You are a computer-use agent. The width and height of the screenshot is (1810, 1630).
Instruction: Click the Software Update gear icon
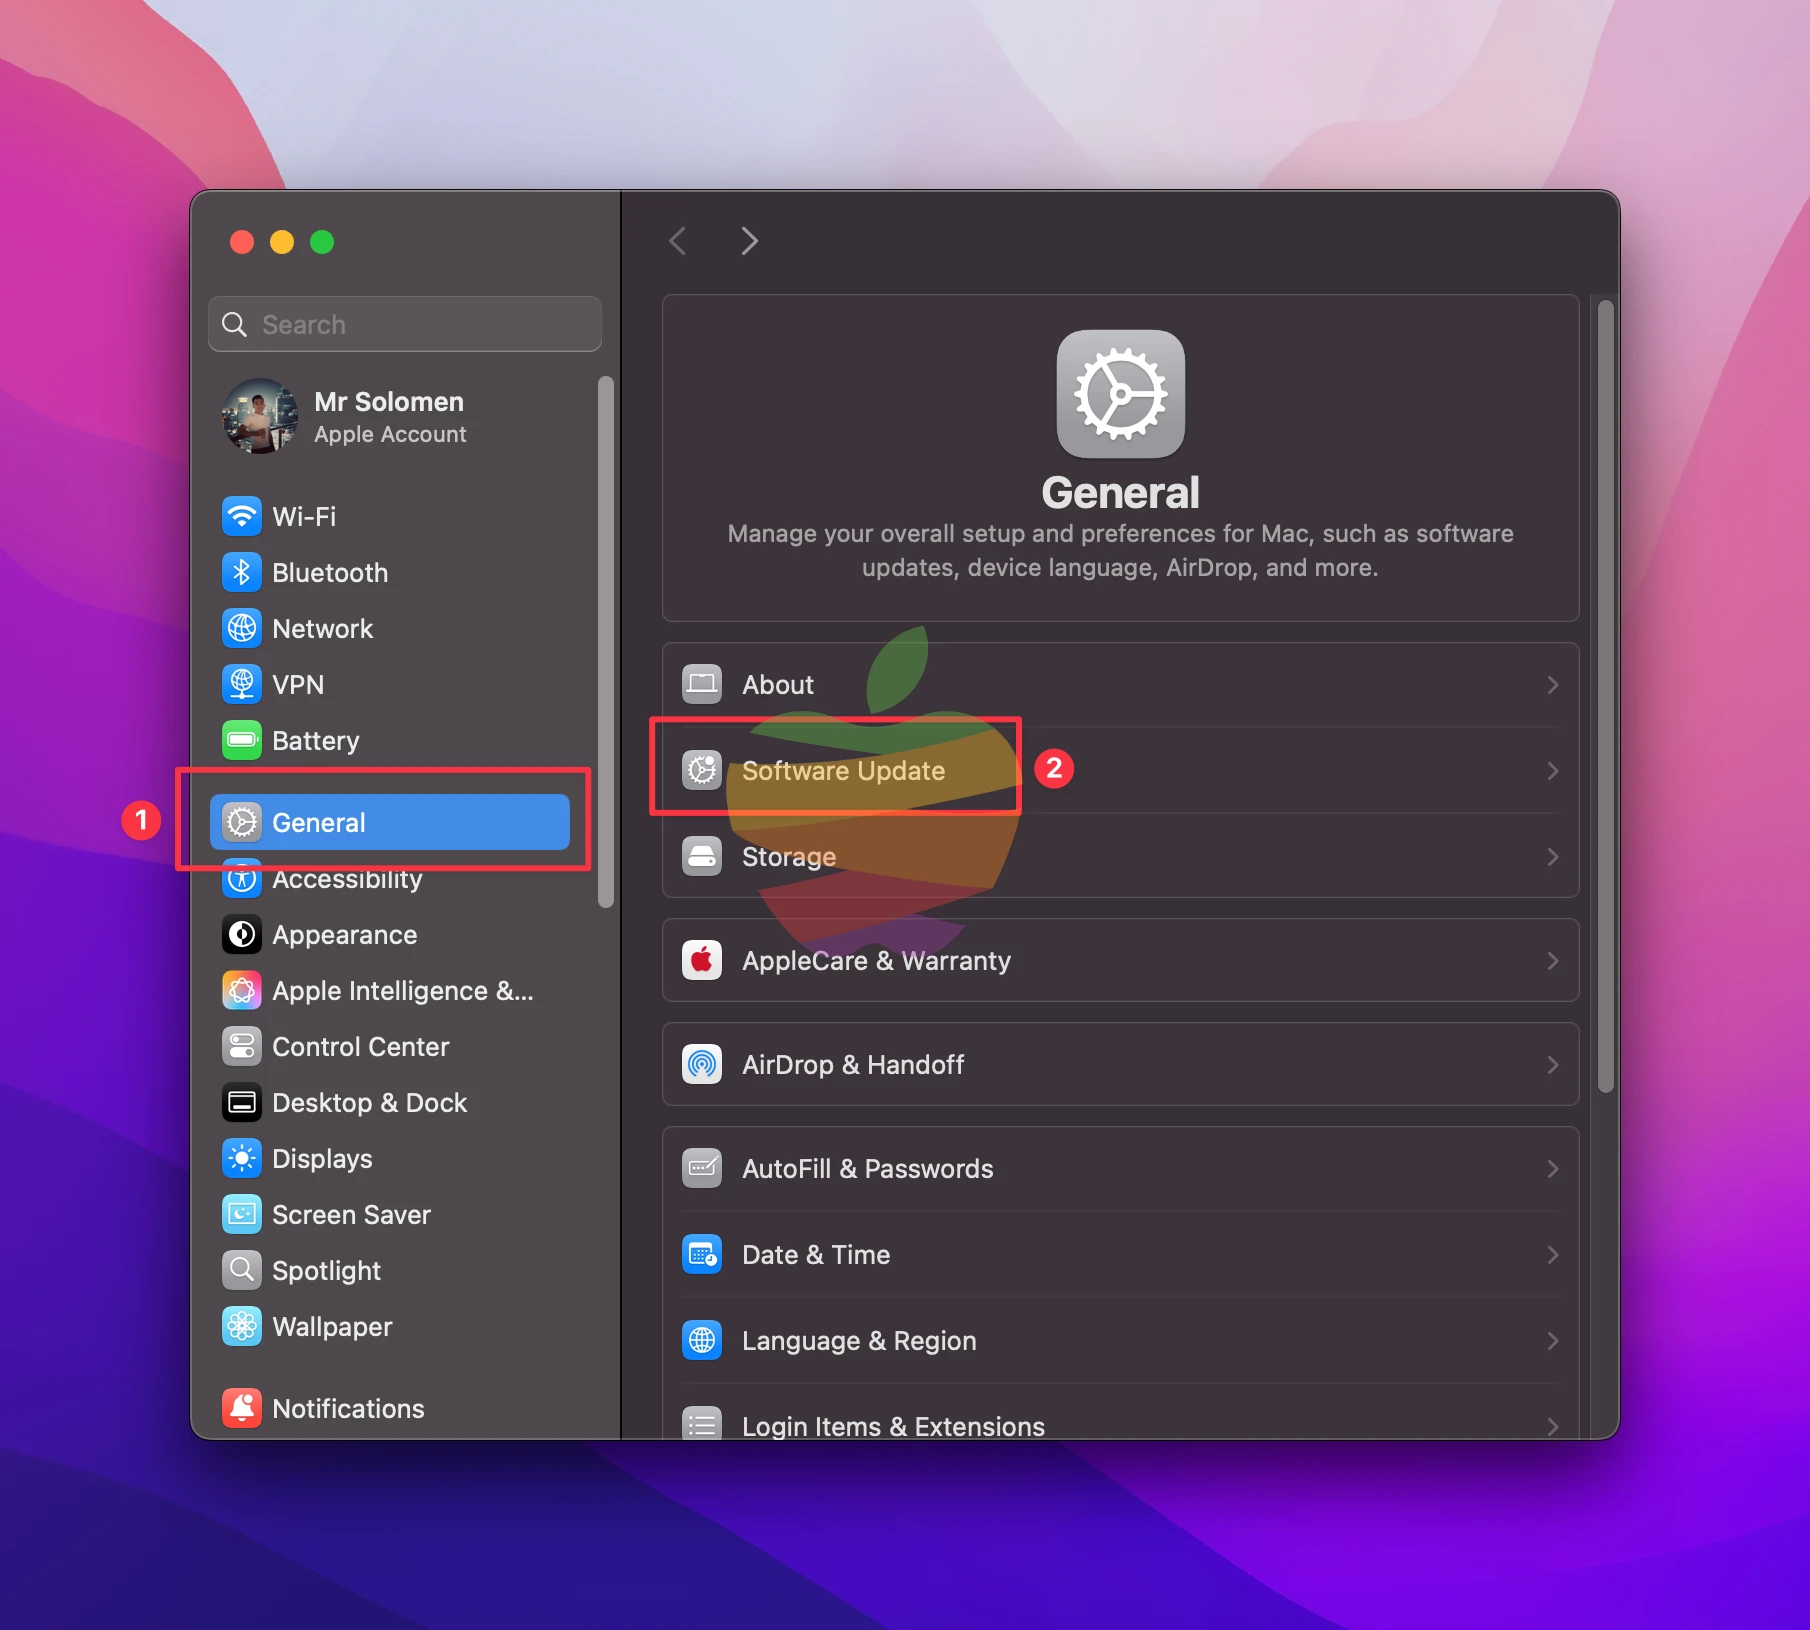[702, 771]
